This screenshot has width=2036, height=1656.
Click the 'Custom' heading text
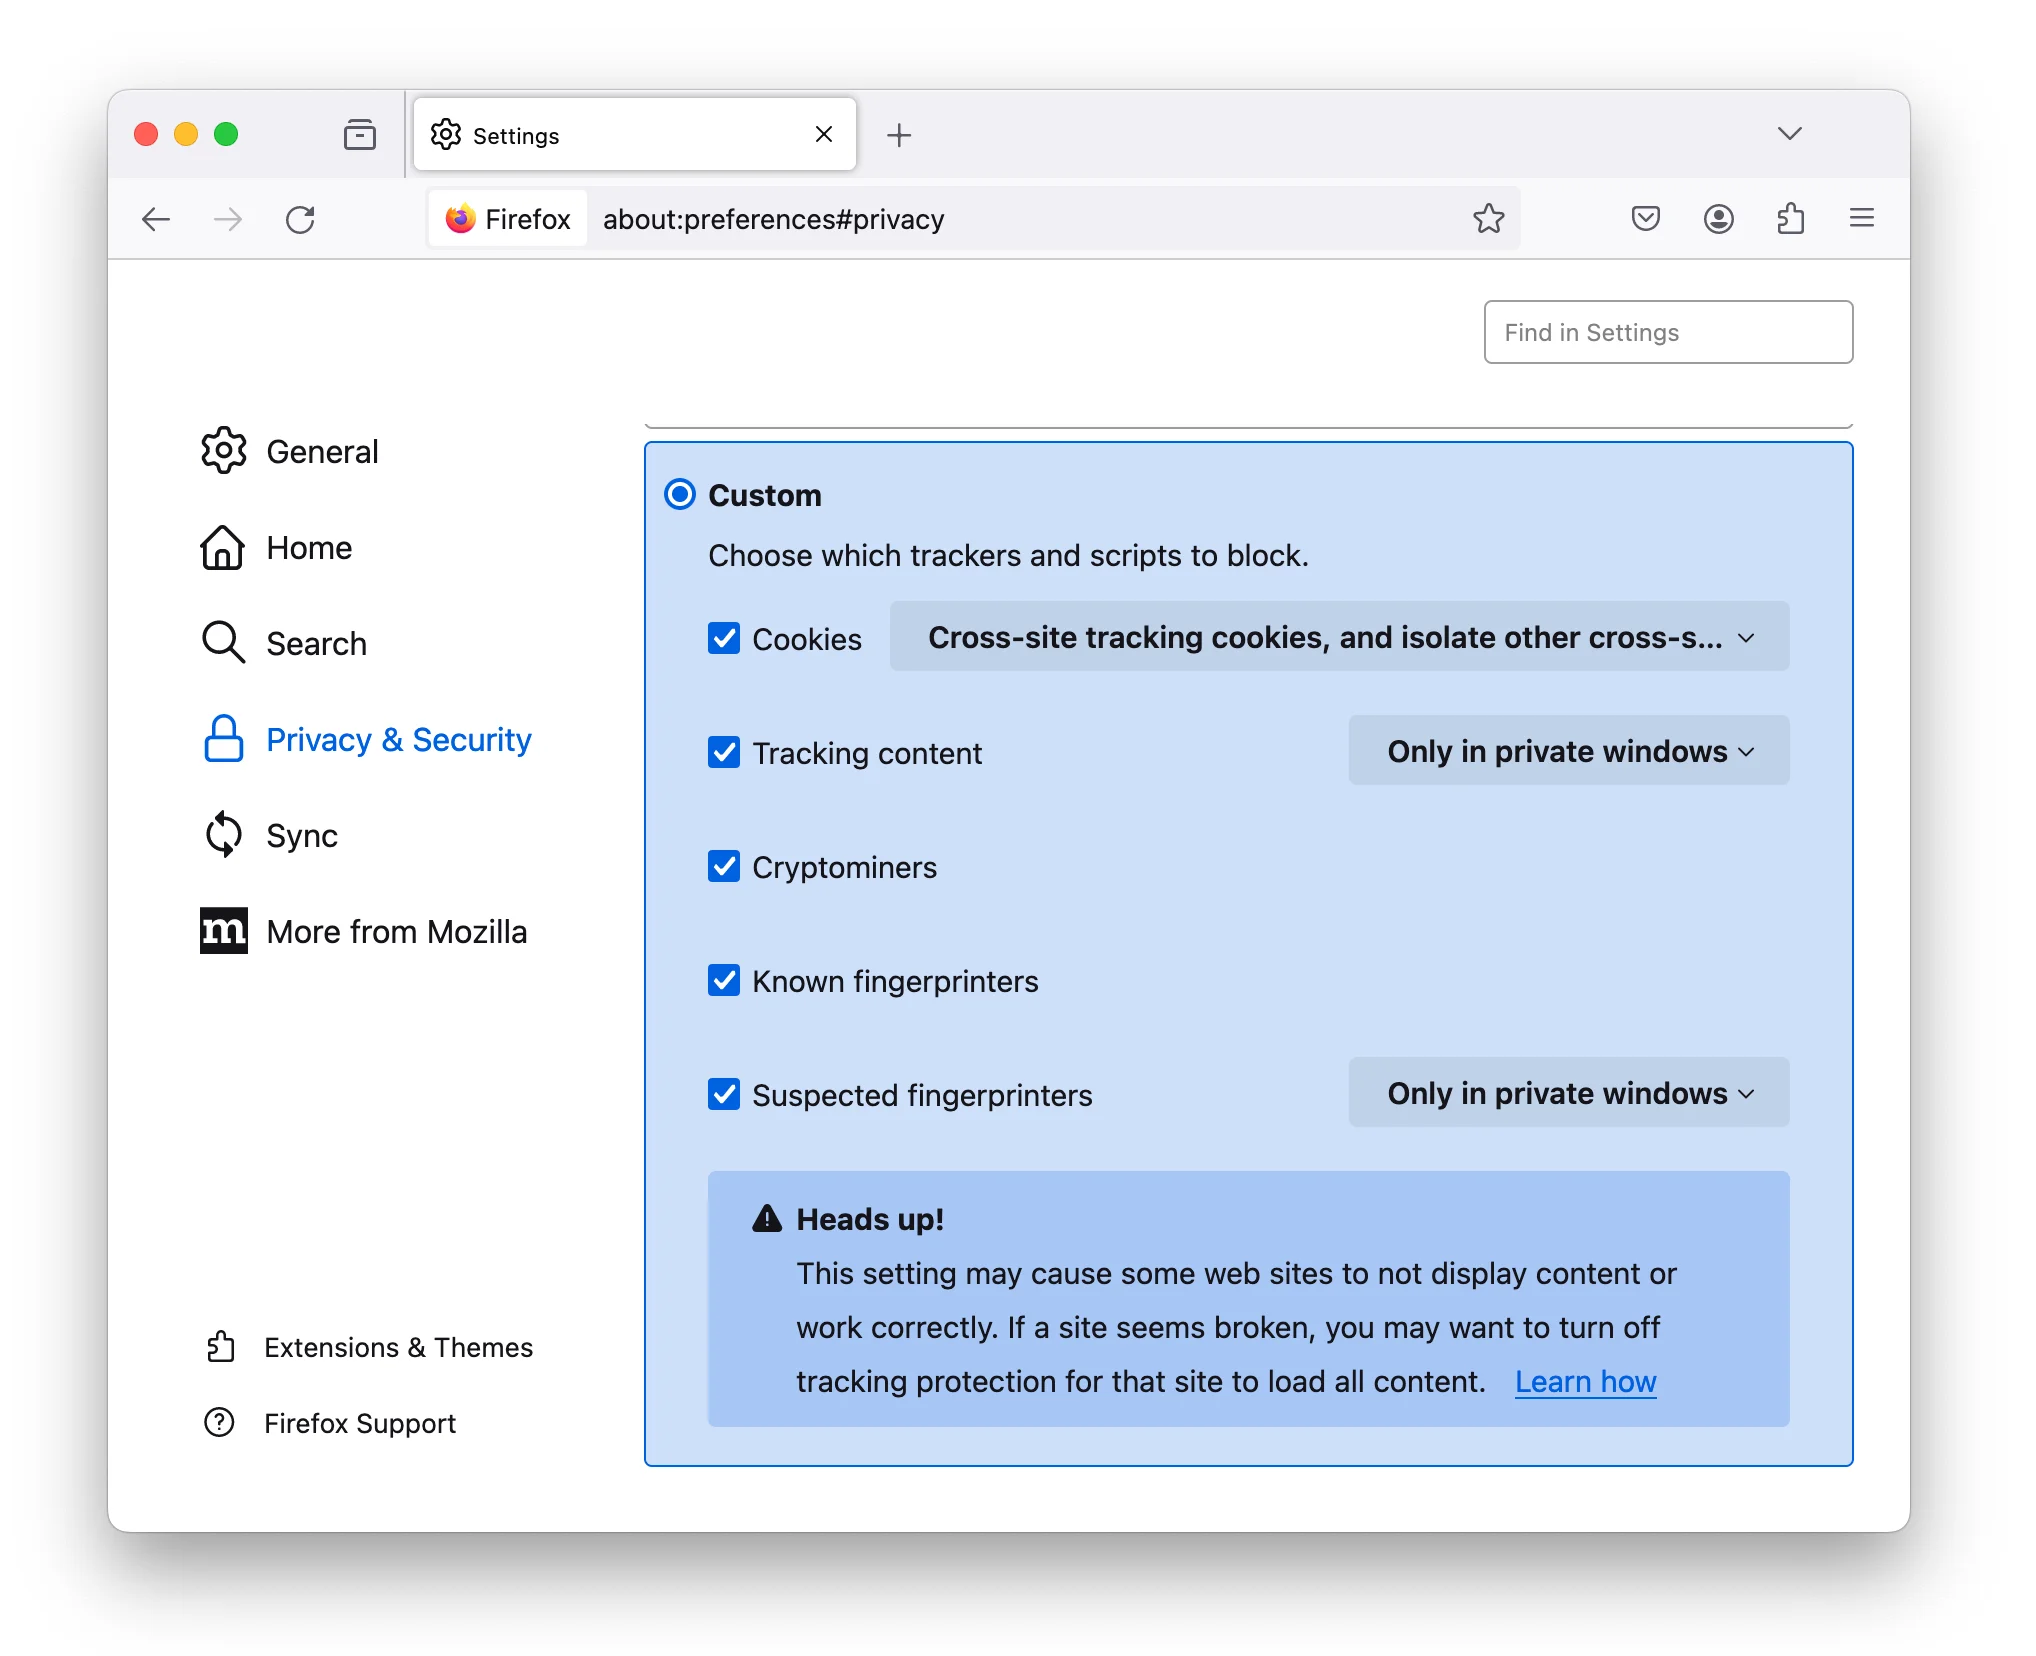pos(764,495)
